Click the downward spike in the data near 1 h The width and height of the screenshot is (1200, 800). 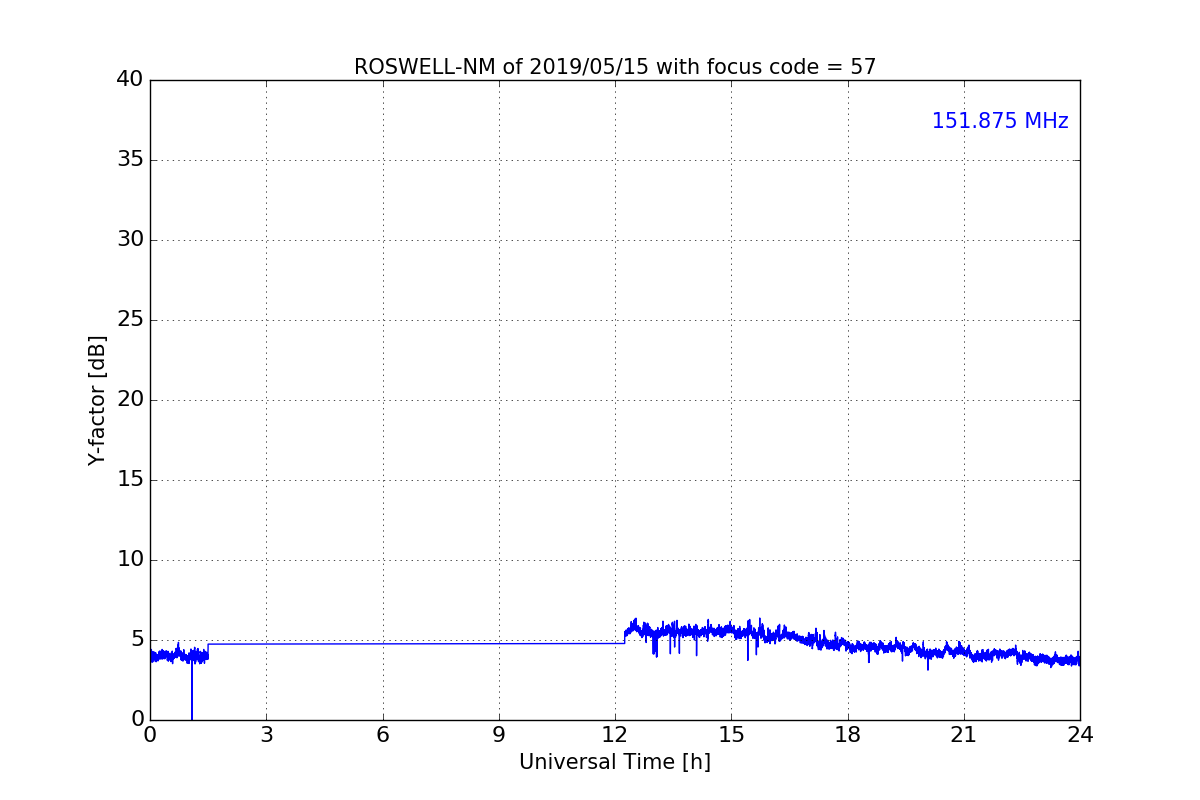(x=192, y=690)
